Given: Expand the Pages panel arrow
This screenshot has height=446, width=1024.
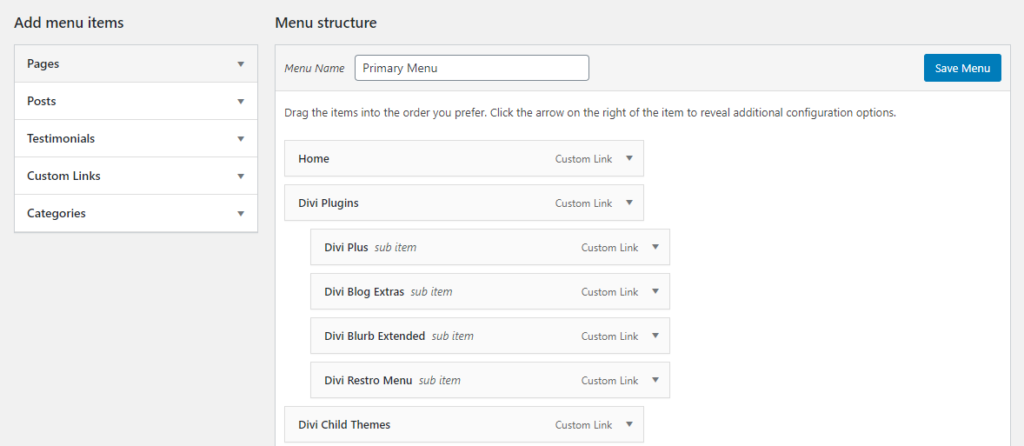Looking at the screenshot, I should tap(241, 64).
